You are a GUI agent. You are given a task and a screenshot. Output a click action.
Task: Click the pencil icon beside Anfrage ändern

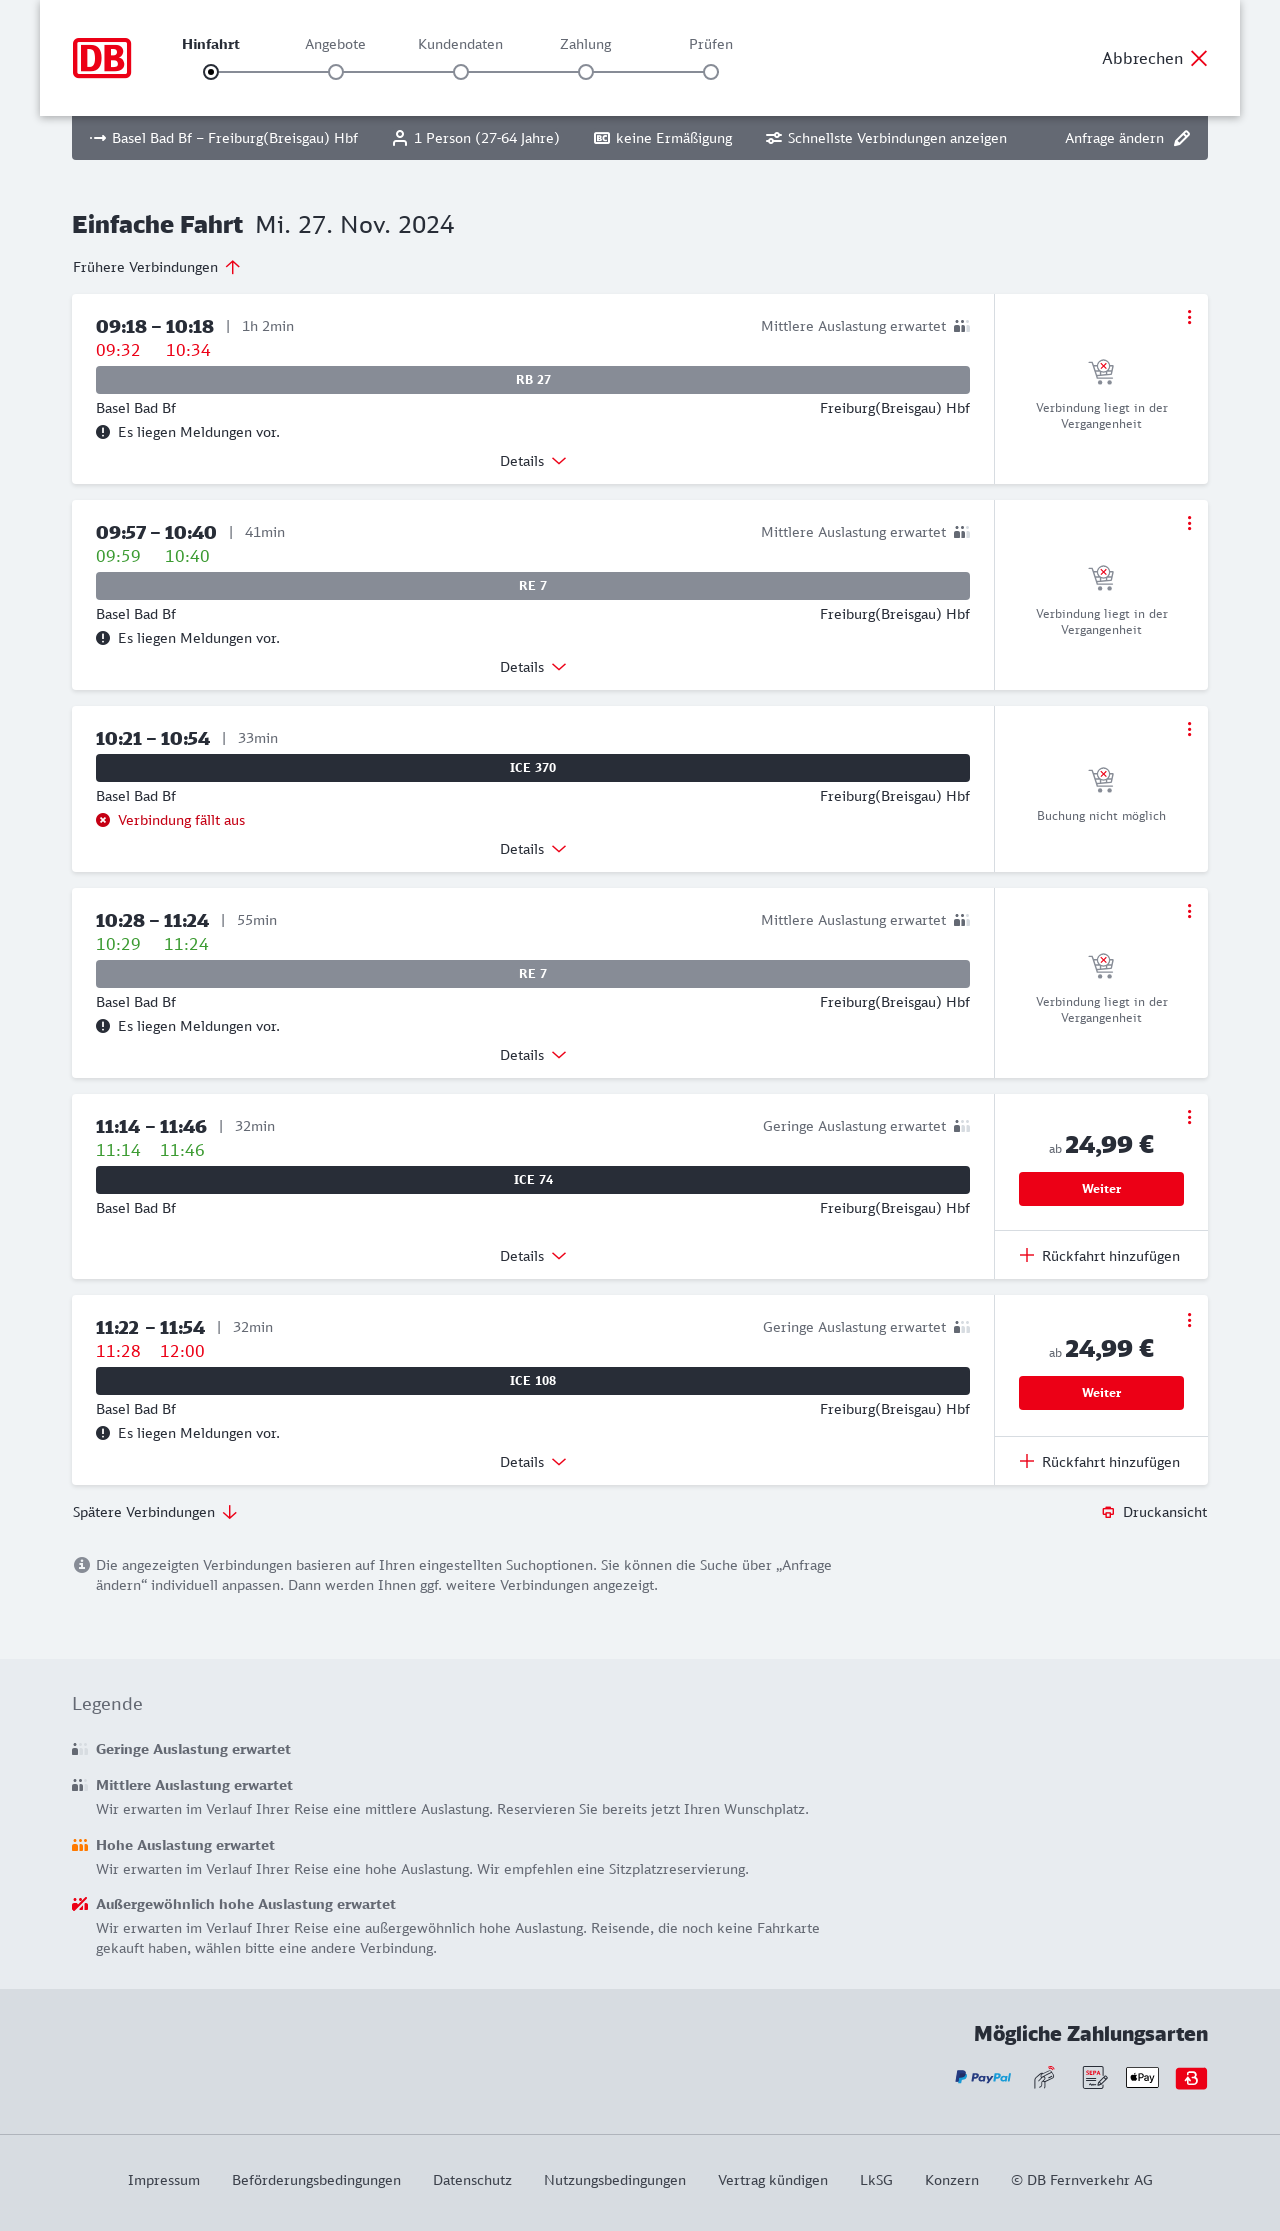click(x=1182, y=138)
